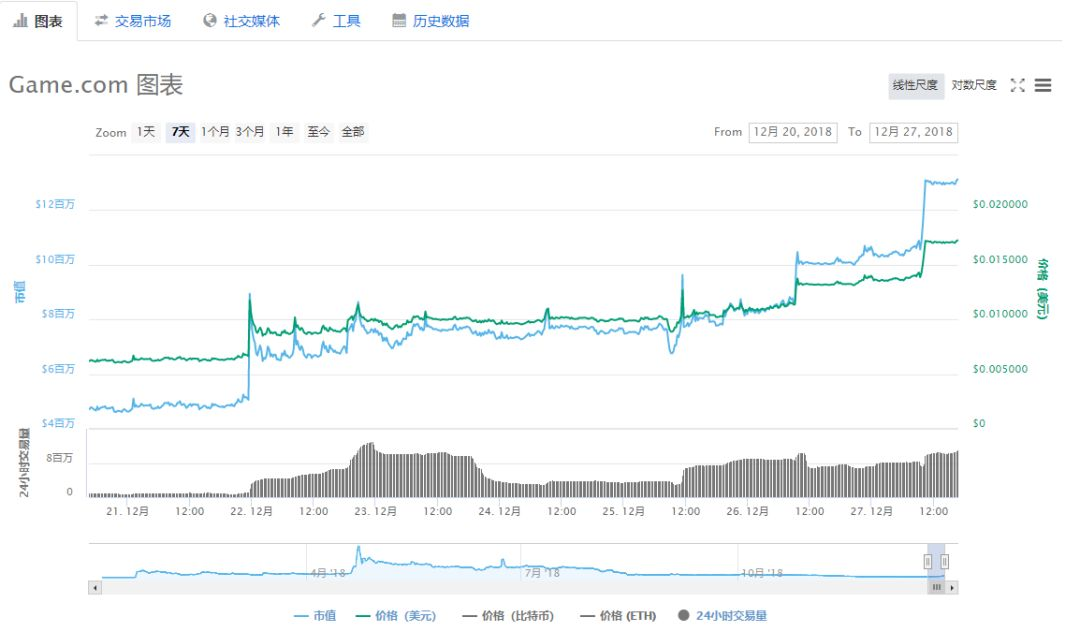Switch to the 社交媒体 tab

pos(242,21)
